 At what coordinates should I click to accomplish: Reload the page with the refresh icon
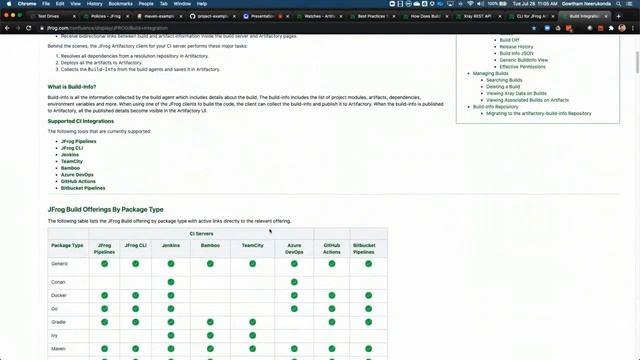click(29, 28)
